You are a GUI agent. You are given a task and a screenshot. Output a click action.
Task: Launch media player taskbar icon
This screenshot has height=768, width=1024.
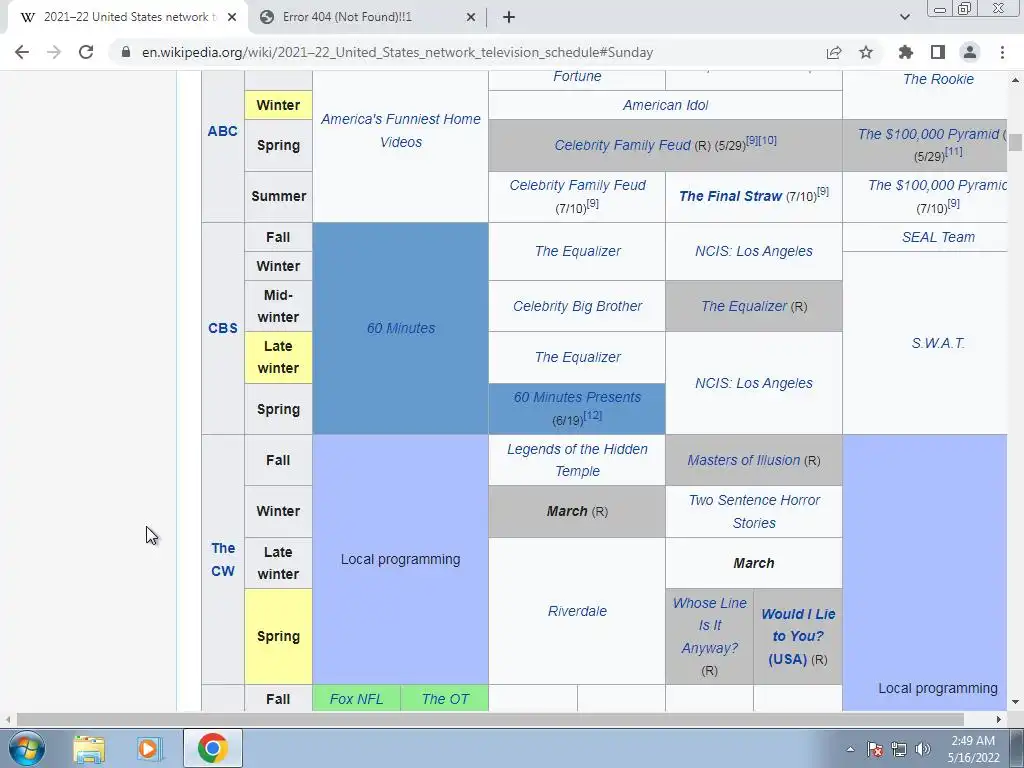pyautogui.click(x=148, y=748)
